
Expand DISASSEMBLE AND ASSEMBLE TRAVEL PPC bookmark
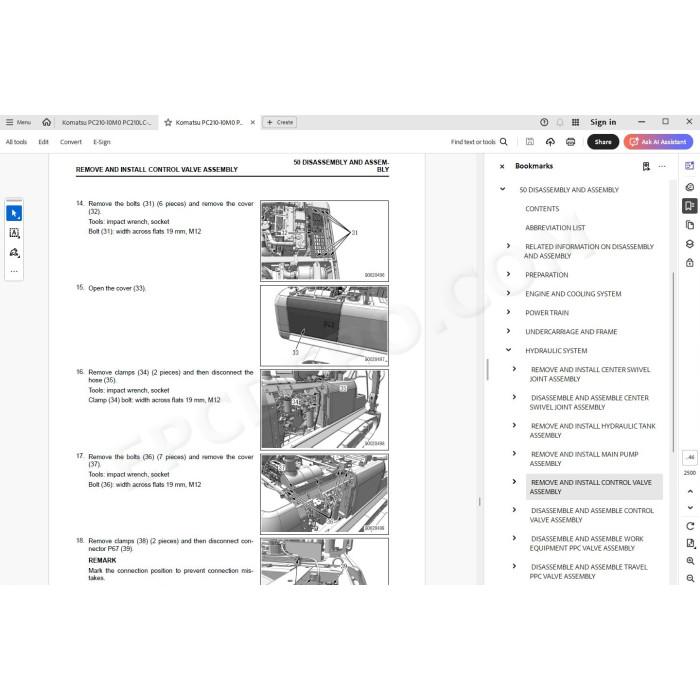(514, 566)
